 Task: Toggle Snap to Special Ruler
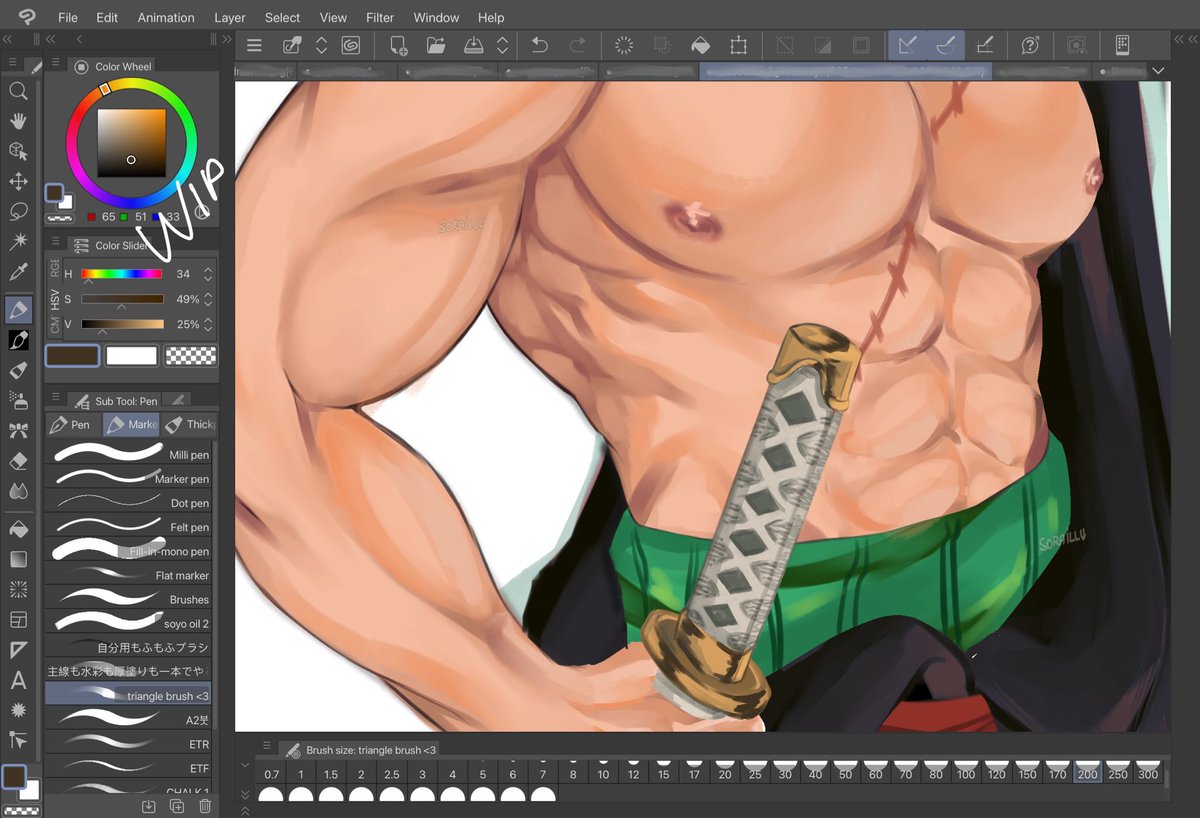[x=946, y=45]
